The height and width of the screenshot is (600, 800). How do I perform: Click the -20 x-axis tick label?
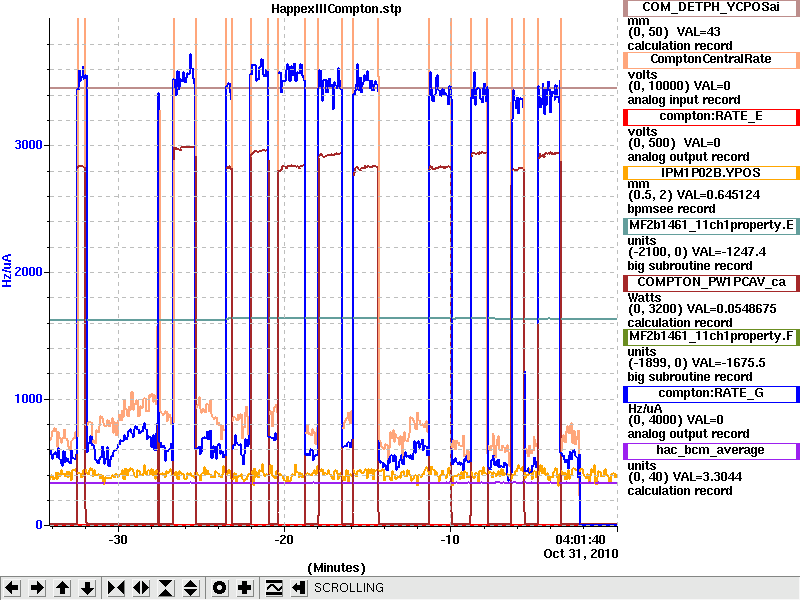pos(284,540)
